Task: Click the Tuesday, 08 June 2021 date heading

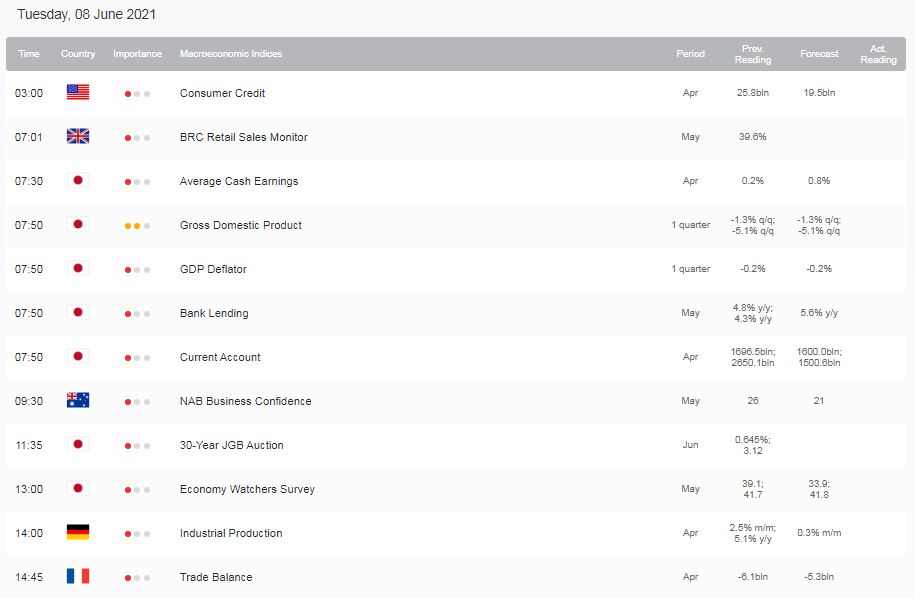Action: click(86, 15)
